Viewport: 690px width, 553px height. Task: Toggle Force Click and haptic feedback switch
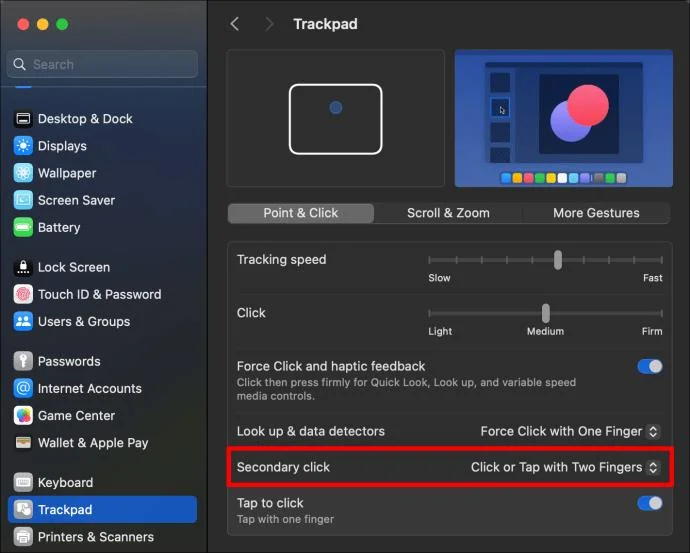(650, 366)
